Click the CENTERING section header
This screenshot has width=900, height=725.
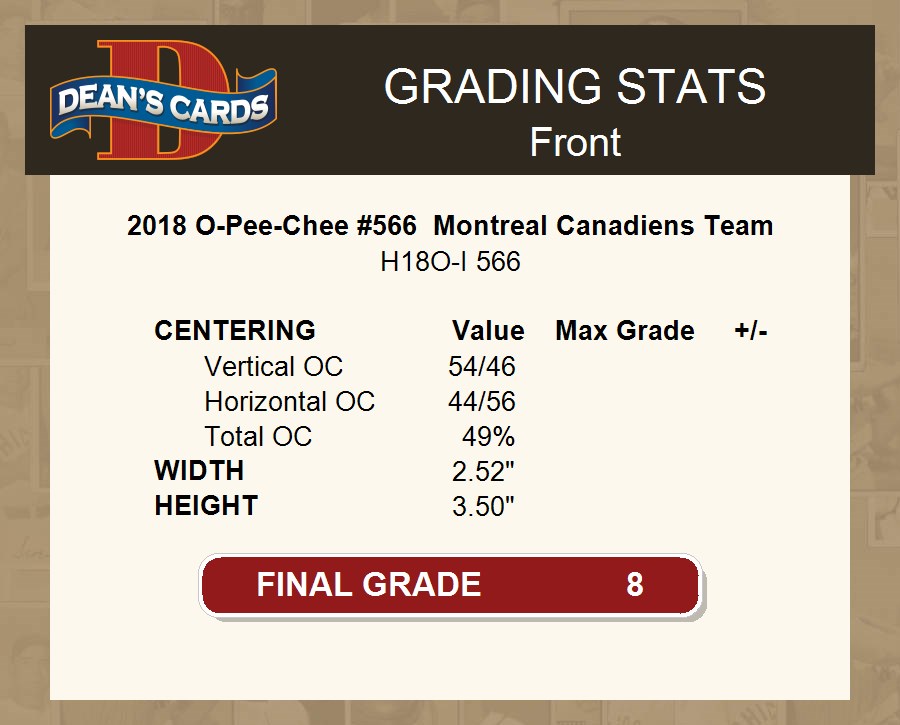click(x=235, y=331)
